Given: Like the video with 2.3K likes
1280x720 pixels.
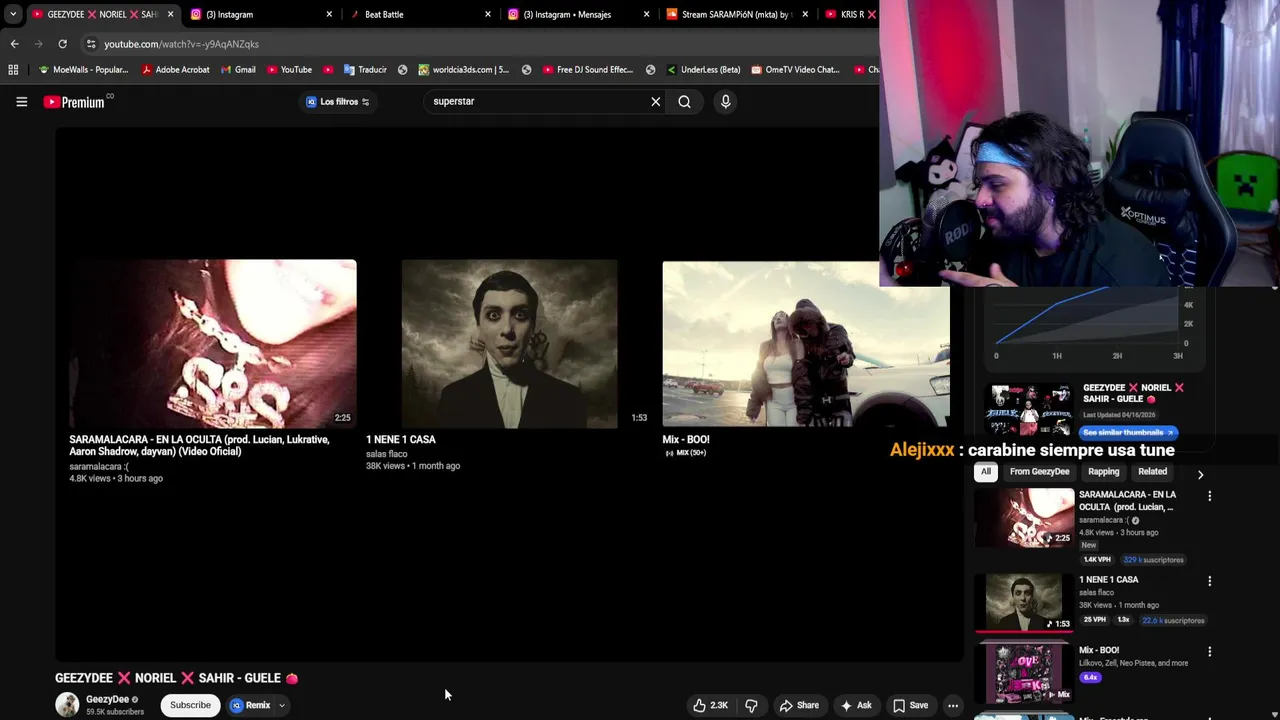Looking at the screenshot, I should coord(710,705).
